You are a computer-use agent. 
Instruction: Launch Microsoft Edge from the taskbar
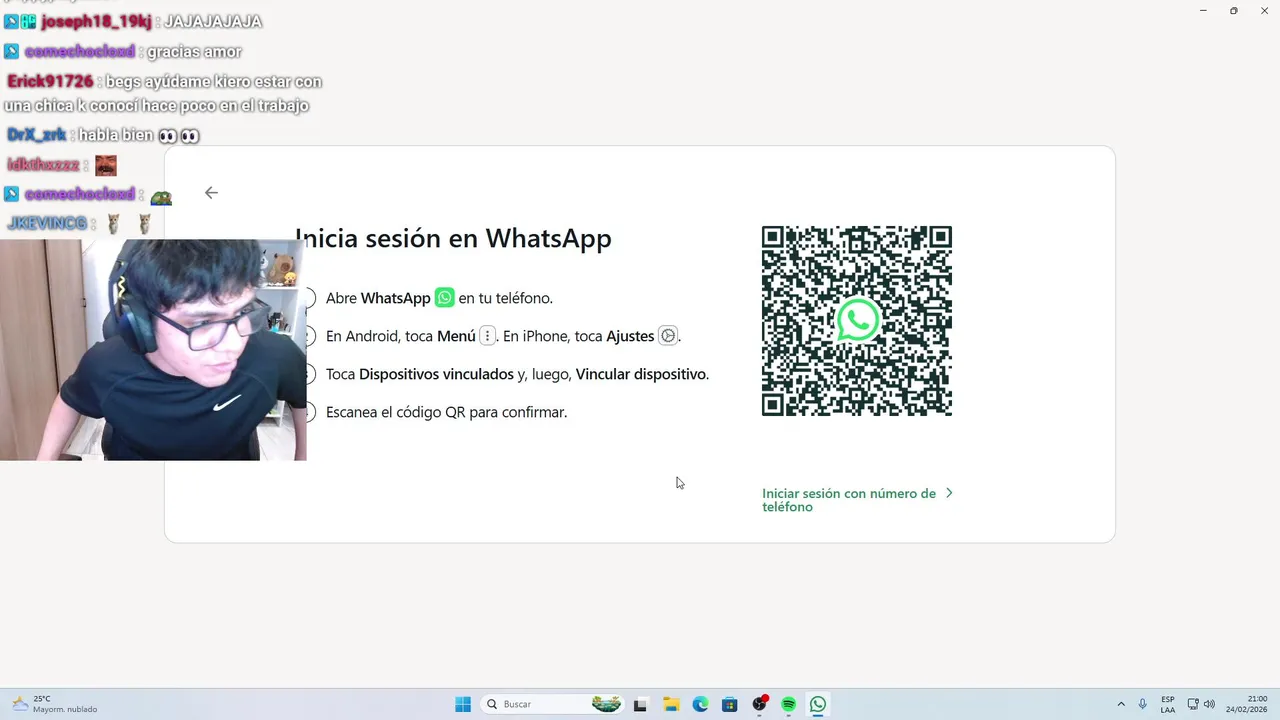[700, 704]
